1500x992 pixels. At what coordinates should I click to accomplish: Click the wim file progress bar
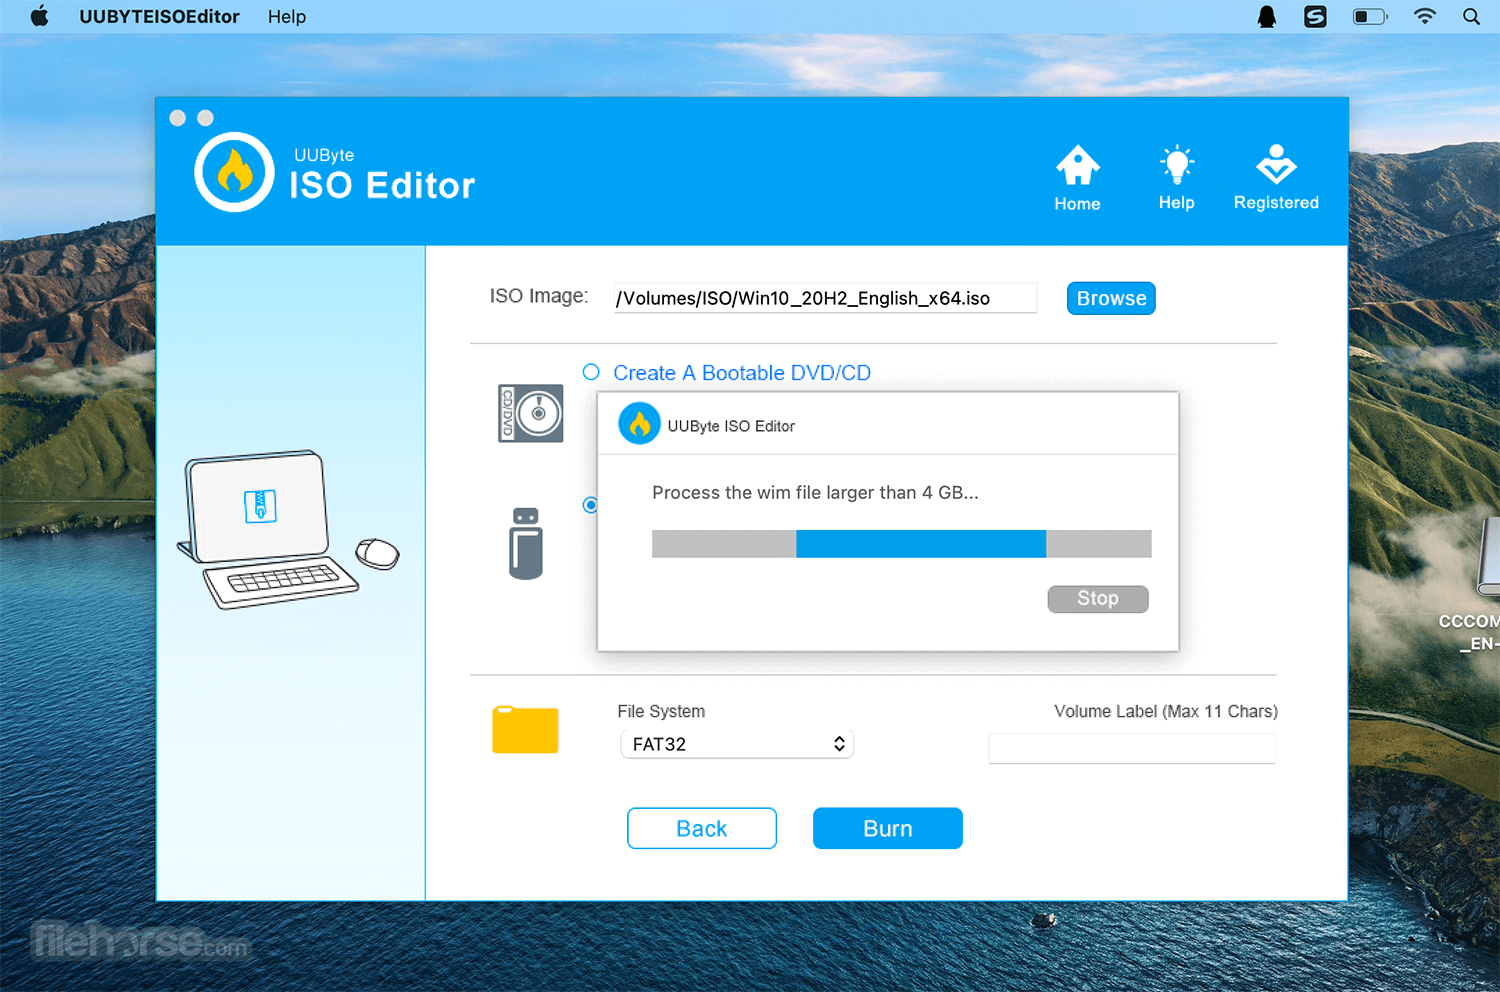[902, 544]
